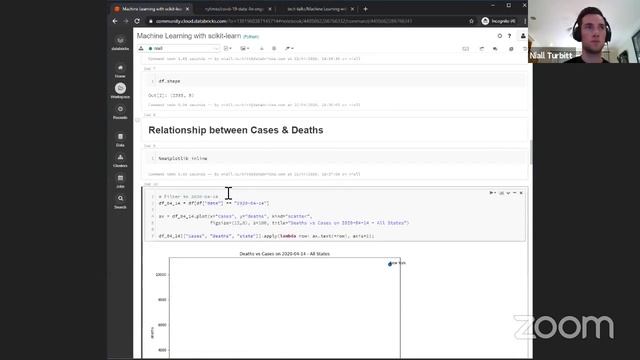This screenshot has height=360, width=640.
Task: Click the %matplotlib inline code cell
Action: [336, 158]
